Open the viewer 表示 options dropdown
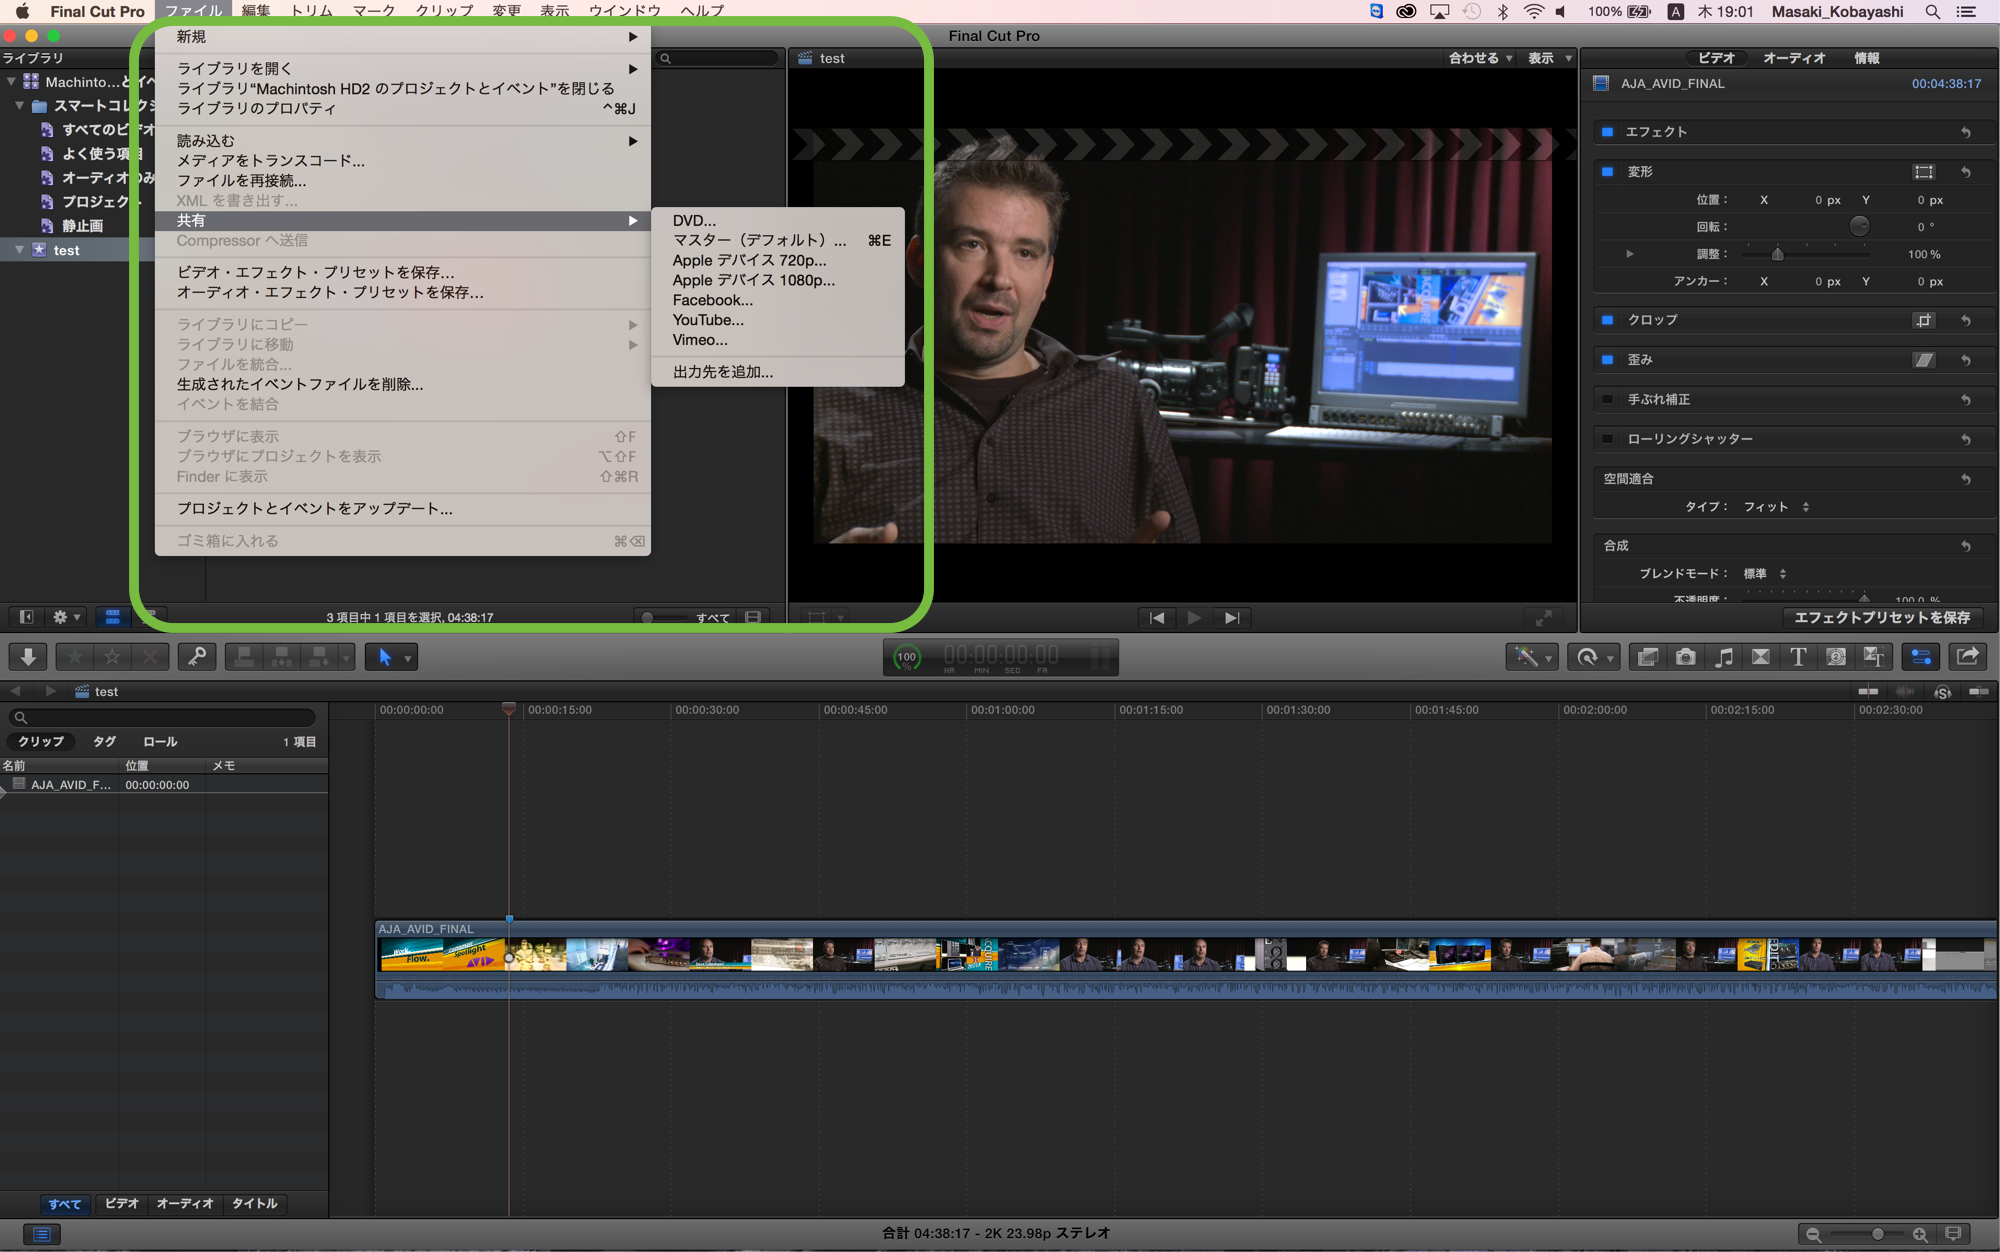 click(1549, 58)
